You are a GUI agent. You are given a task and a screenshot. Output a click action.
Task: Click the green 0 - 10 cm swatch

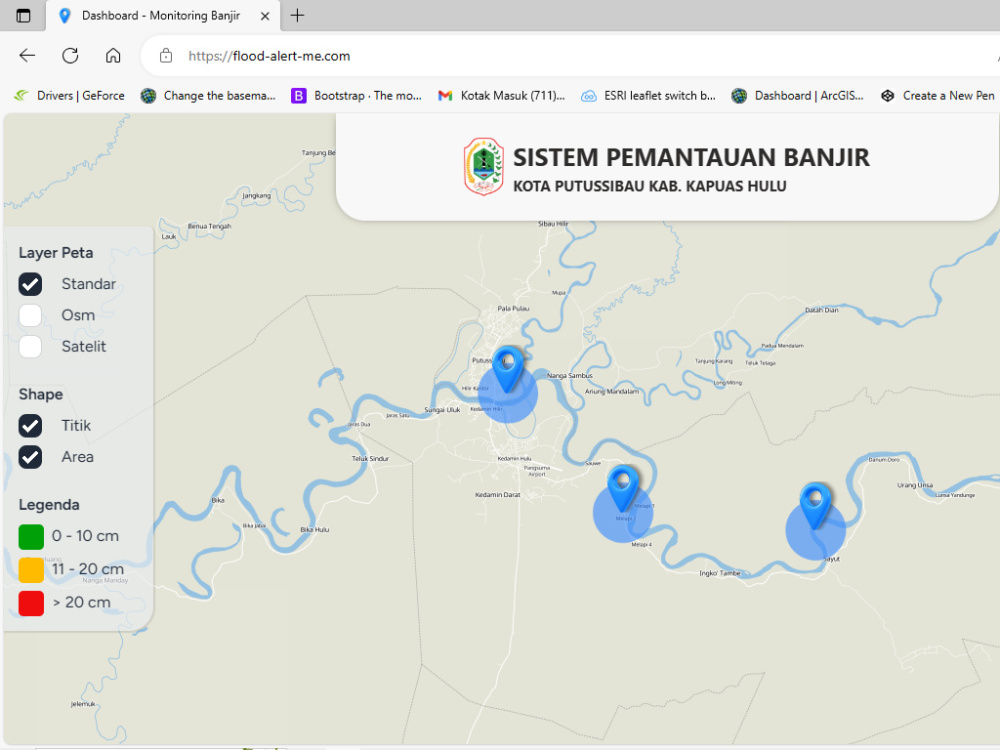tap(31, 536)
